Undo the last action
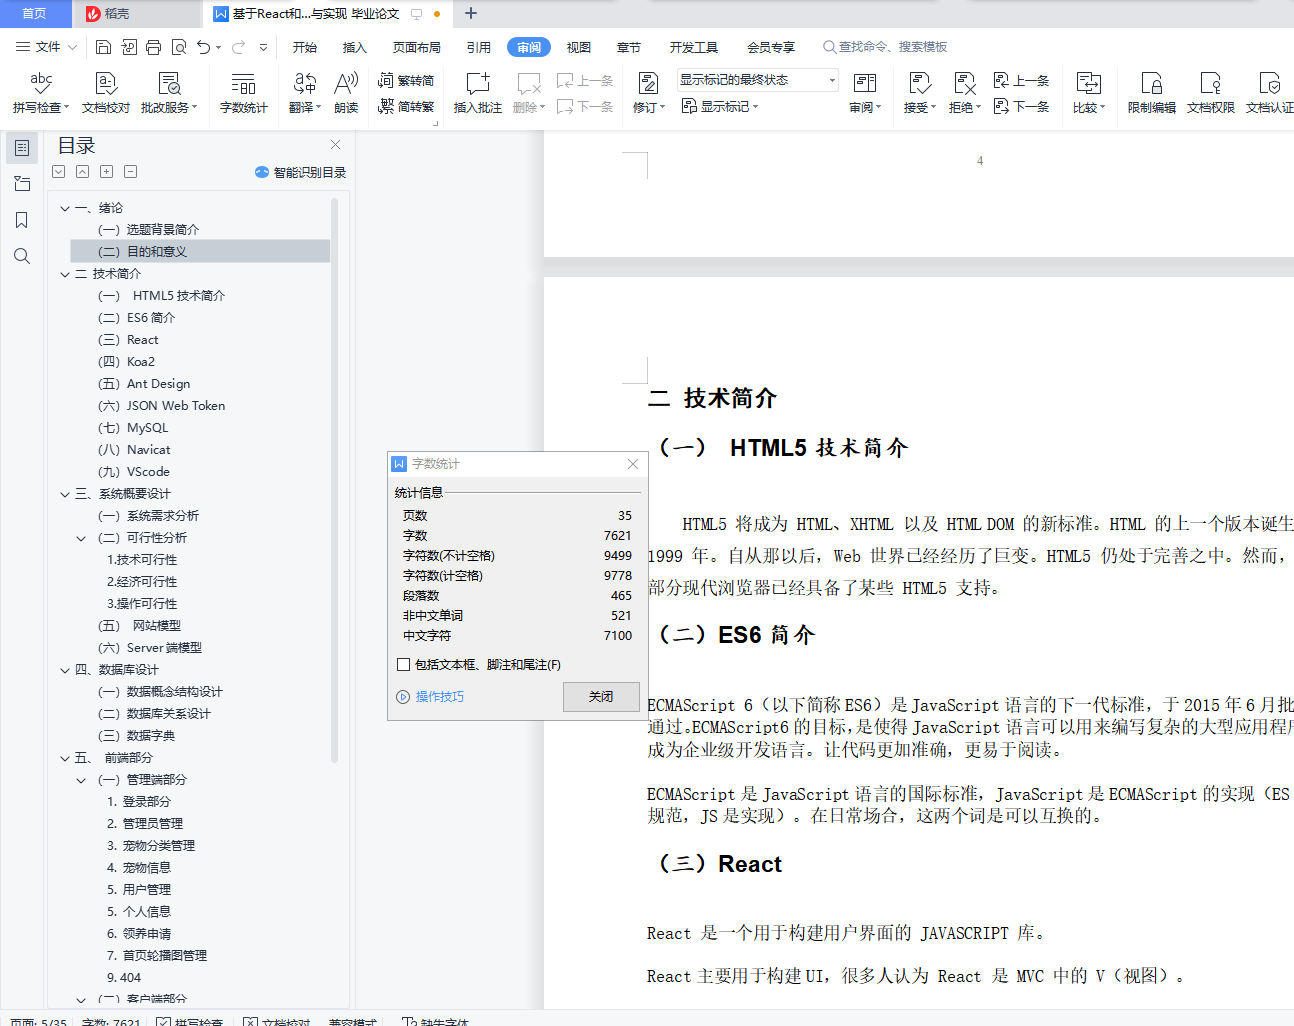Screen dimensions: 1294x1026 pyautogui.click(x=203, y=47)
